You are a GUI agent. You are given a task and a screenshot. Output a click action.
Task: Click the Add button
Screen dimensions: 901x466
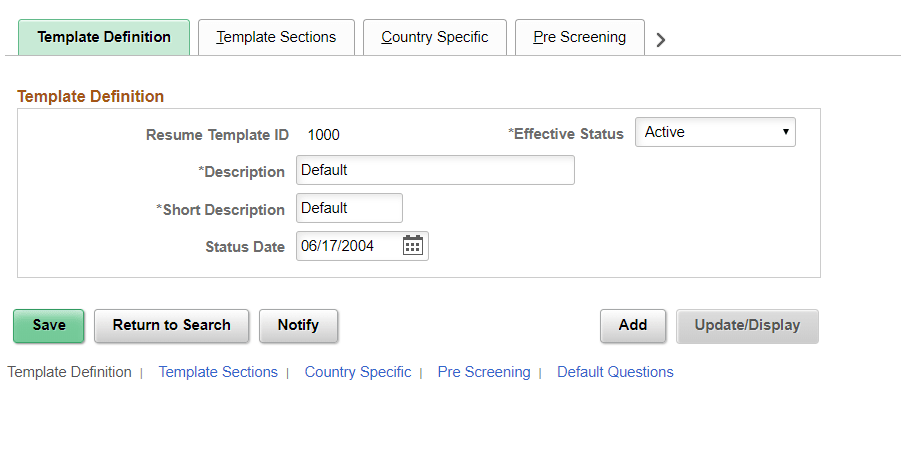coord(633,326)
